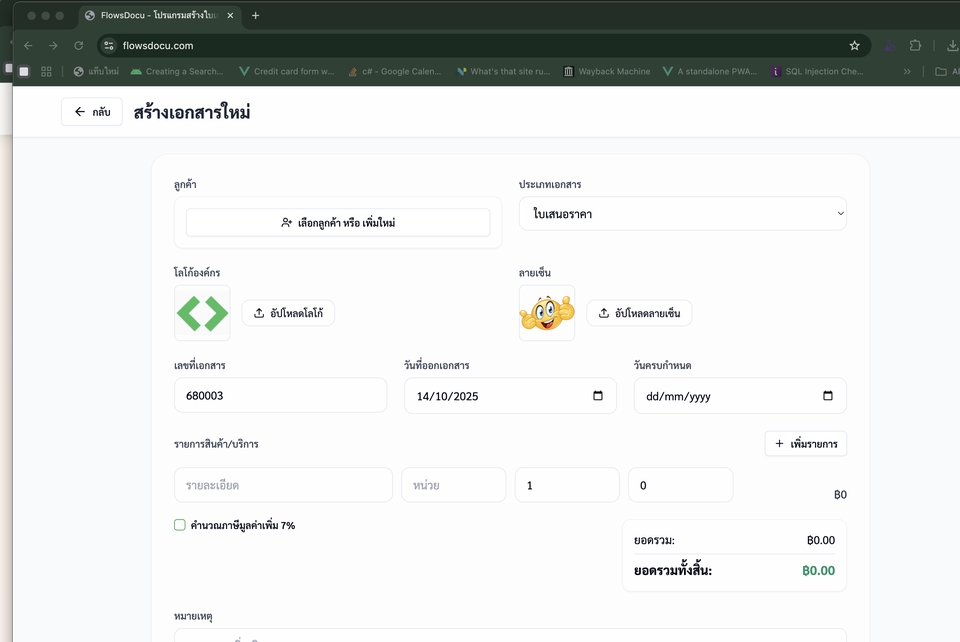This screenshot has height=642, width=960.
Task: Click the อัปโหลดโลโก้ upload logo button
Action: click(288, 313)
